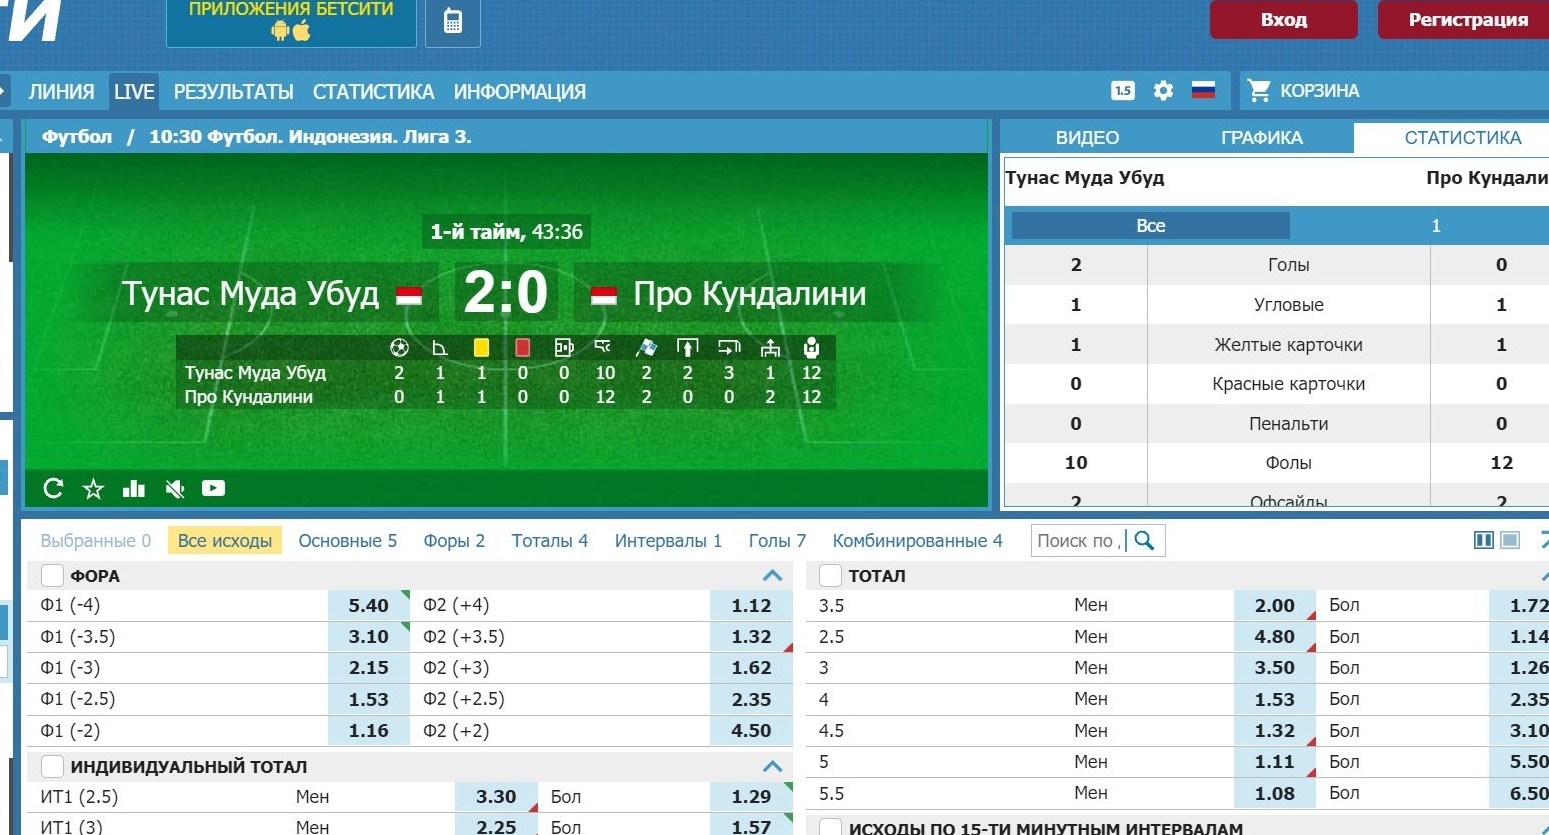Toggle the muted speaker icon
This screenshot has height=835, width=1549.
click(174, 488)
